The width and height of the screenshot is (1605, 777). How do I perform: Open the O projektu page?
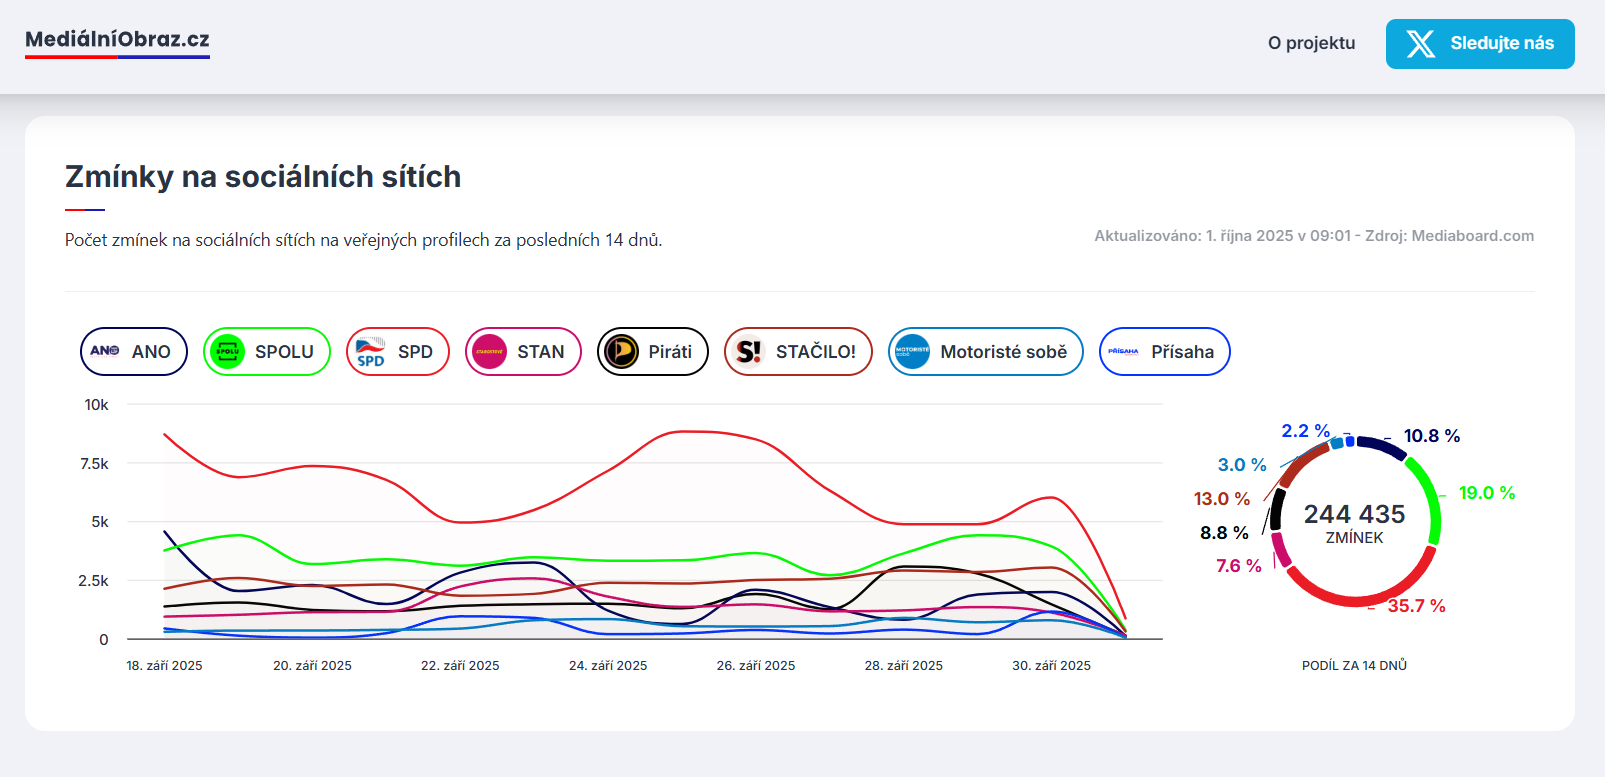pos(1311,43)
